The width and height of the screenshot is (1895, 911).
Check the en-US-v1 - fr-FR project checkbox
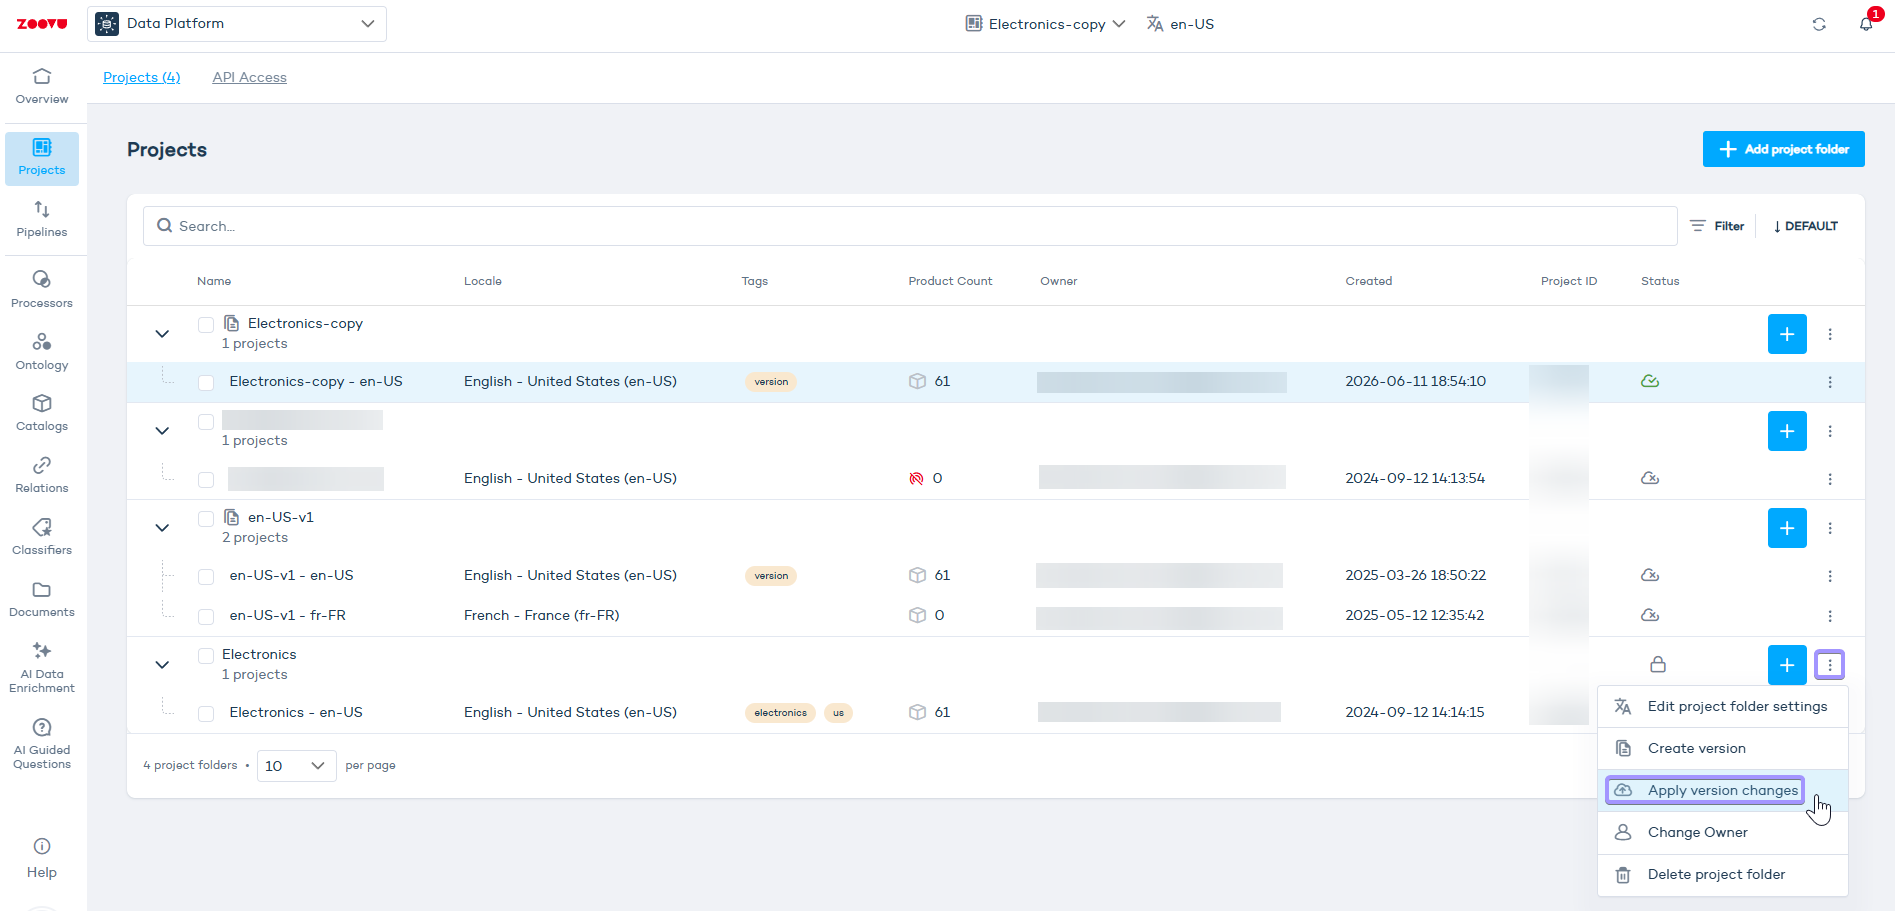coord(206,617)
